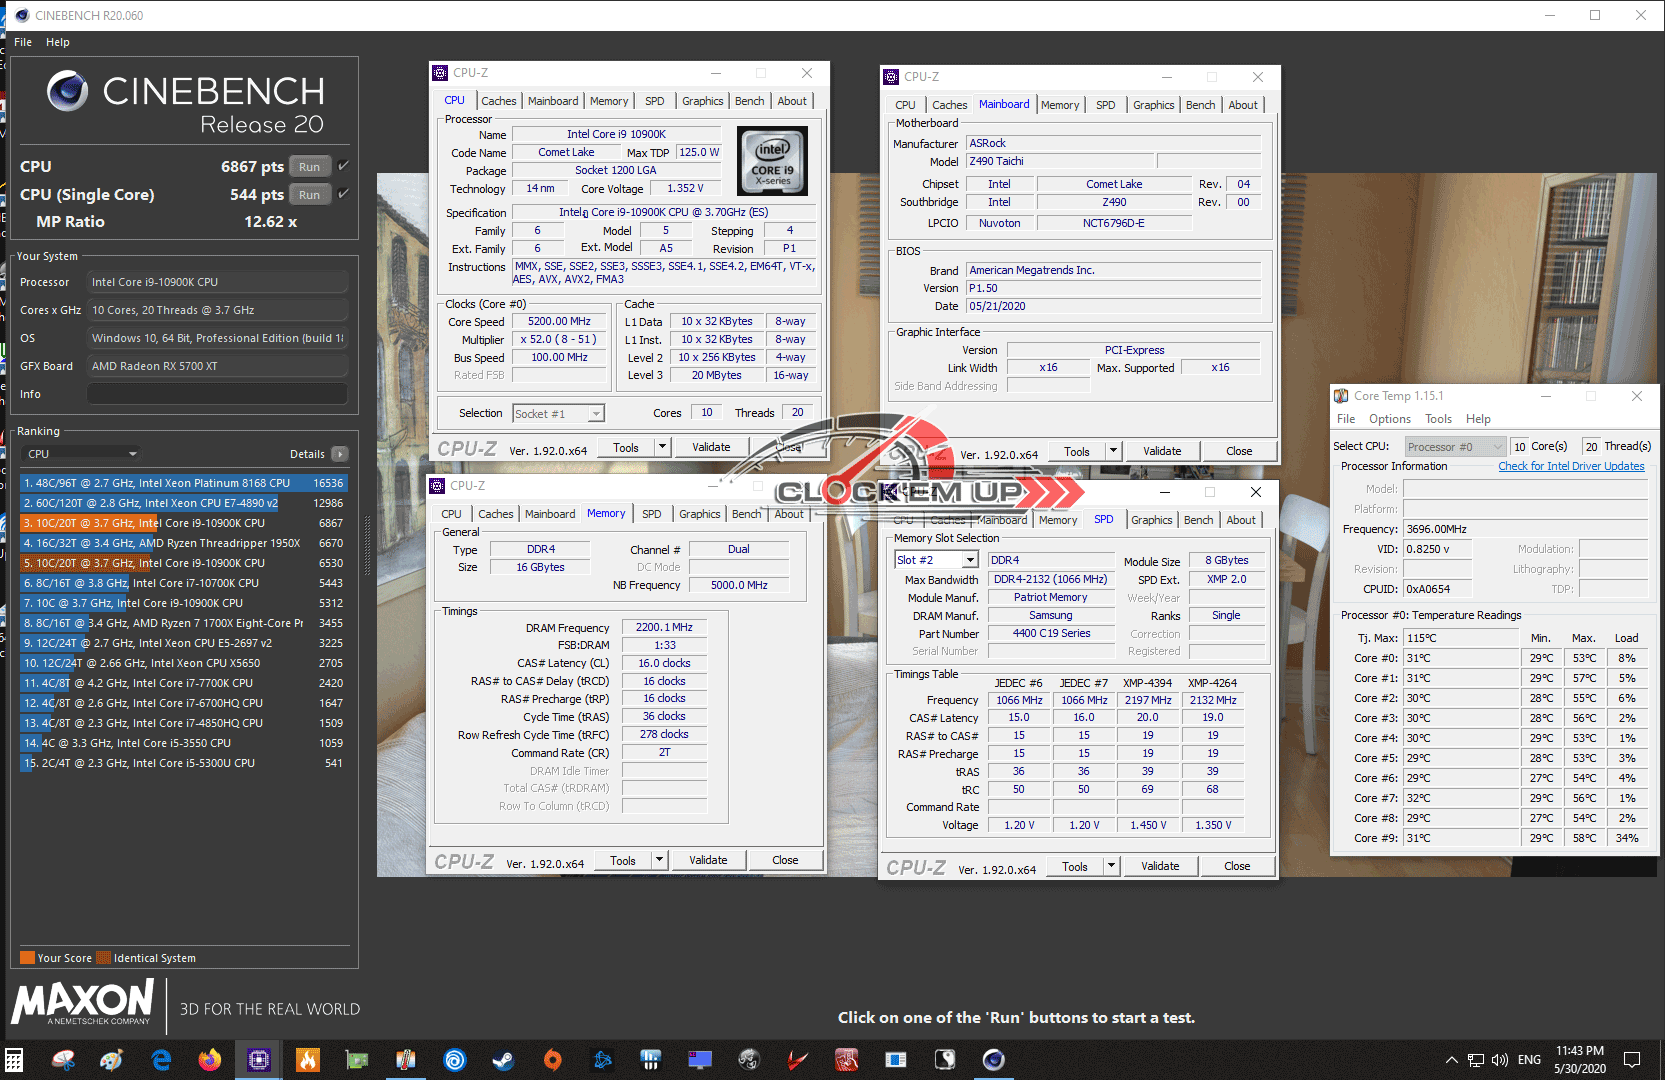The height and width of the screenshot is (1080, 1665).
Task: Switch to the Caches tab in CPU-Z processor window
Action: (x=498, y=101)
